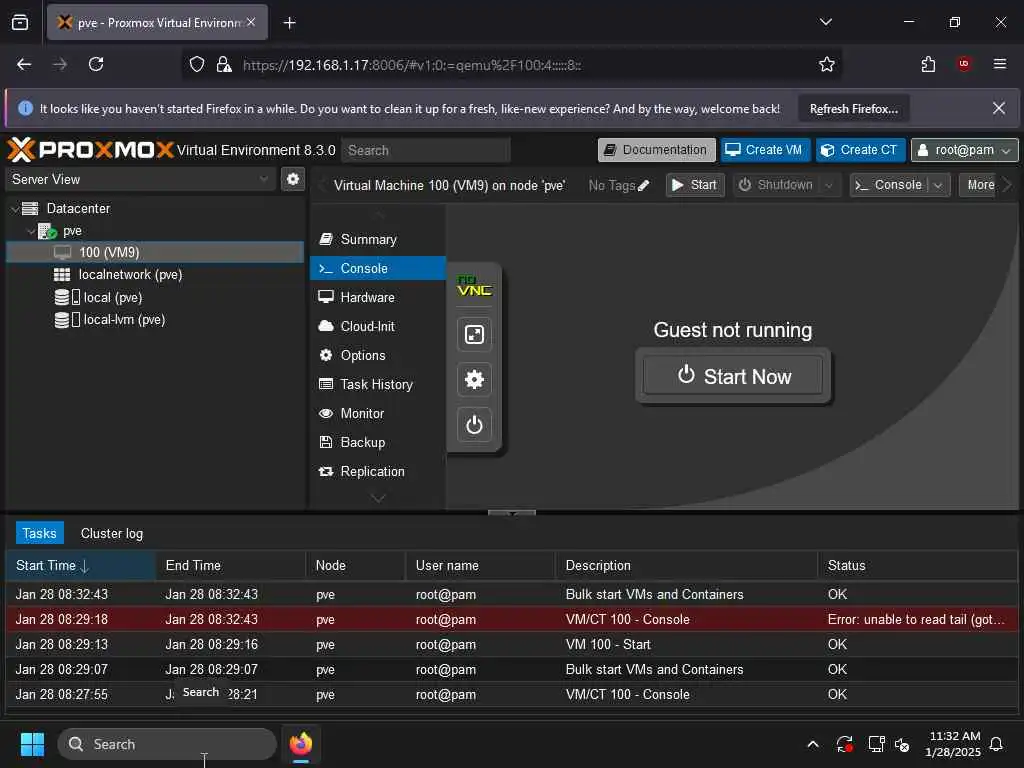This screenshot has width=1024, height=768.
Task: Open Shutdown options dropdown arrow
Action: tap(829, 185)
